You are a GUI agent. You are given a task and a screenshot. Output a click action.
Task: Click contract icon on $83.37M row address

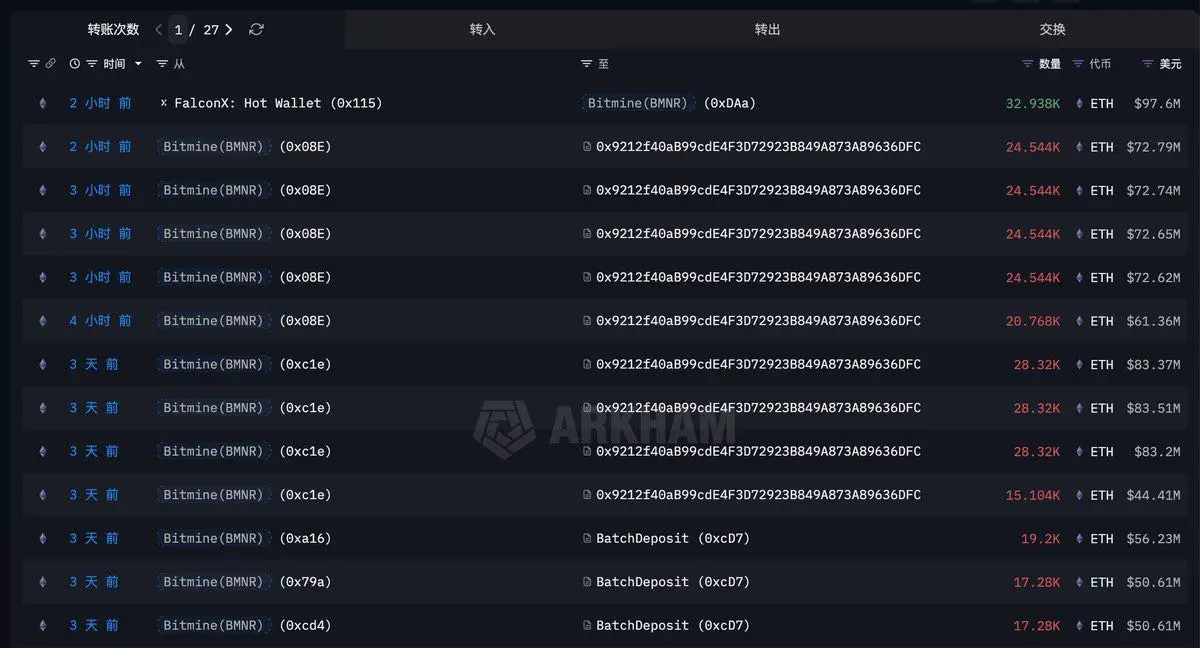click(588, 364)
